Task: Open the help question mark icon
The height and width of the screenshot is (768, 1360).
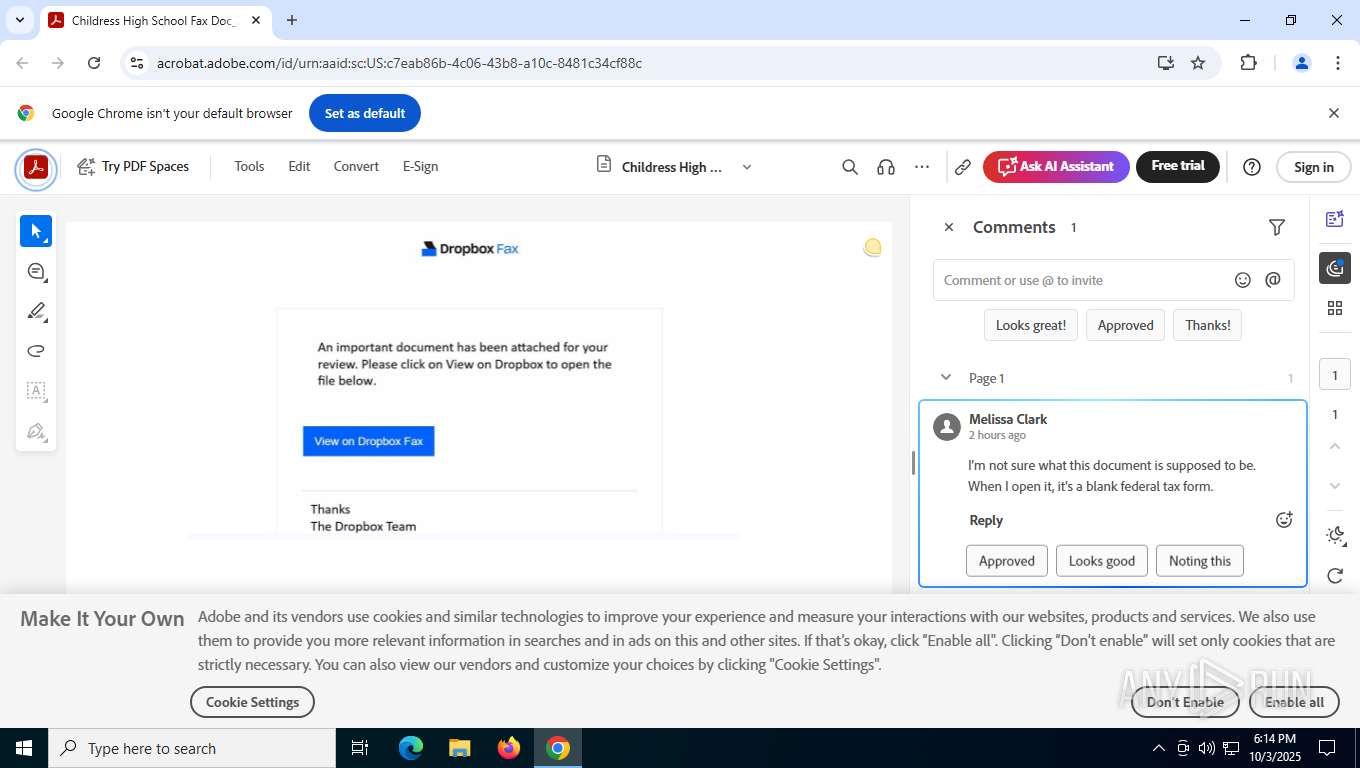Action: click(x=1252, y=167)
